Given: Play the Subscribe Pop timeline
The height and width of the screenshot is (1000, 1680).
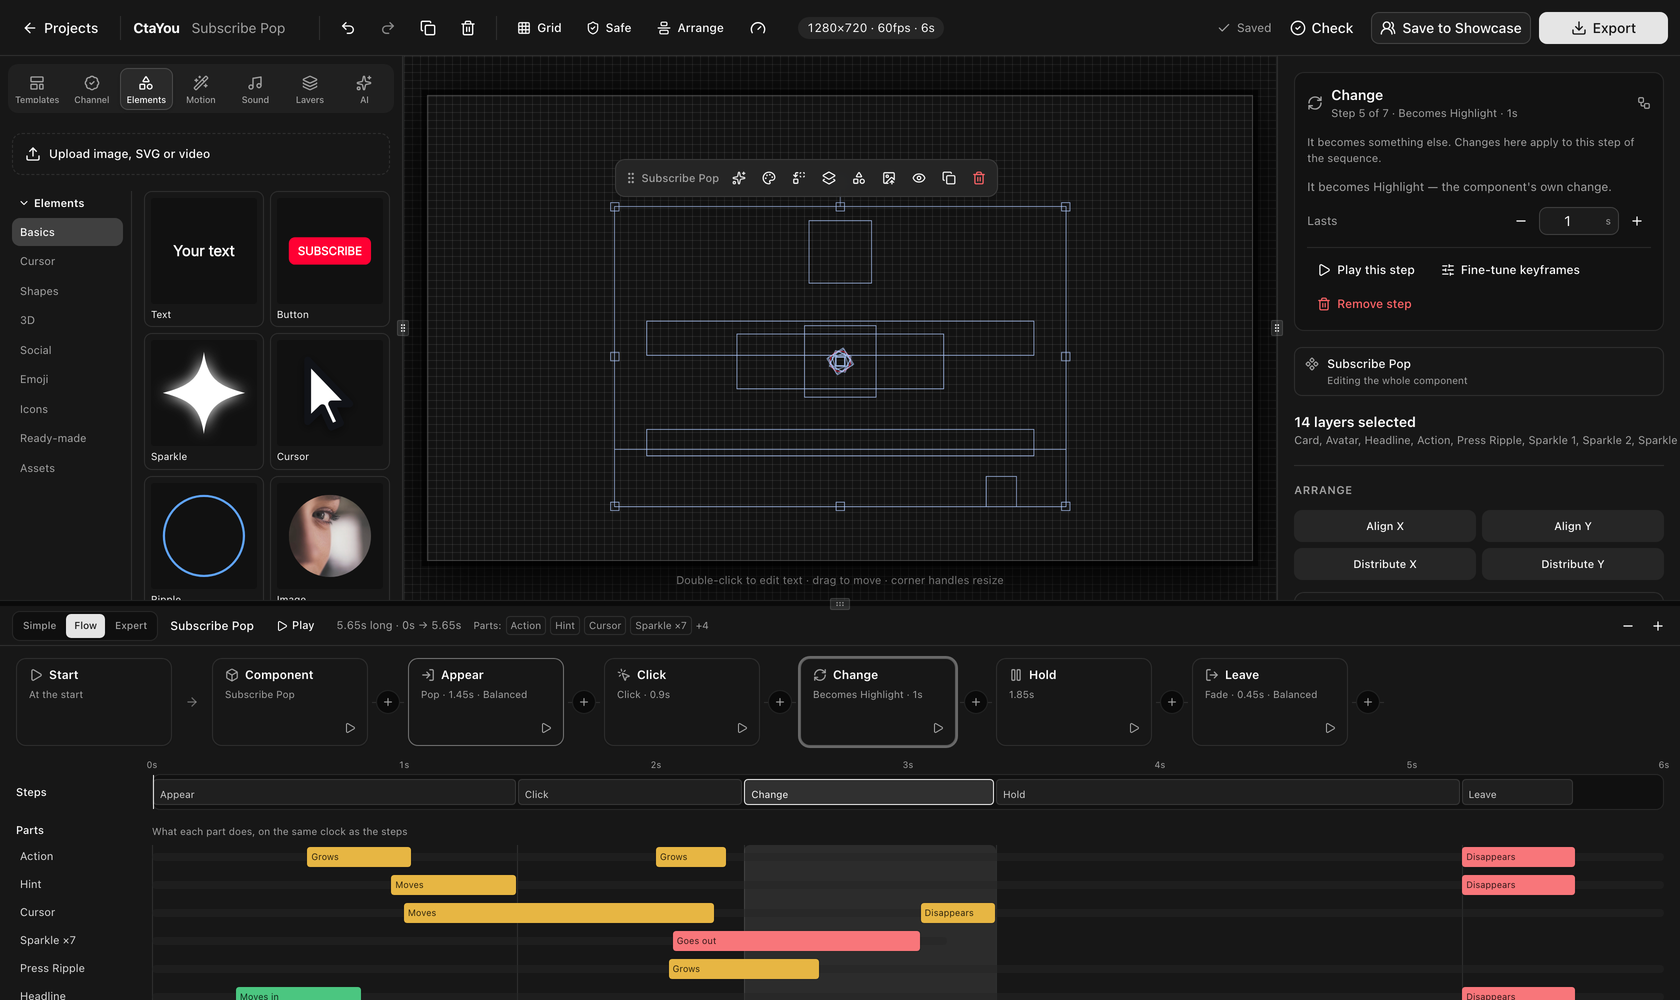Looking at the screenshot, I should click(296, 626).
